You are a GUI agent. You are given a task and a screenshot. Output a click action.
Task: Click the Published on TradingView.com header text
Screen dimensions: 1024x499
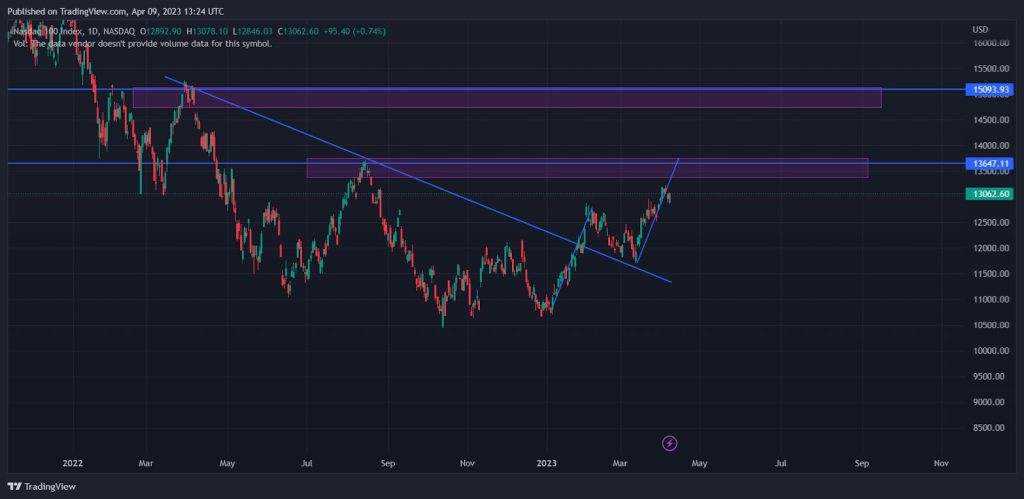[x=115, y=12]
